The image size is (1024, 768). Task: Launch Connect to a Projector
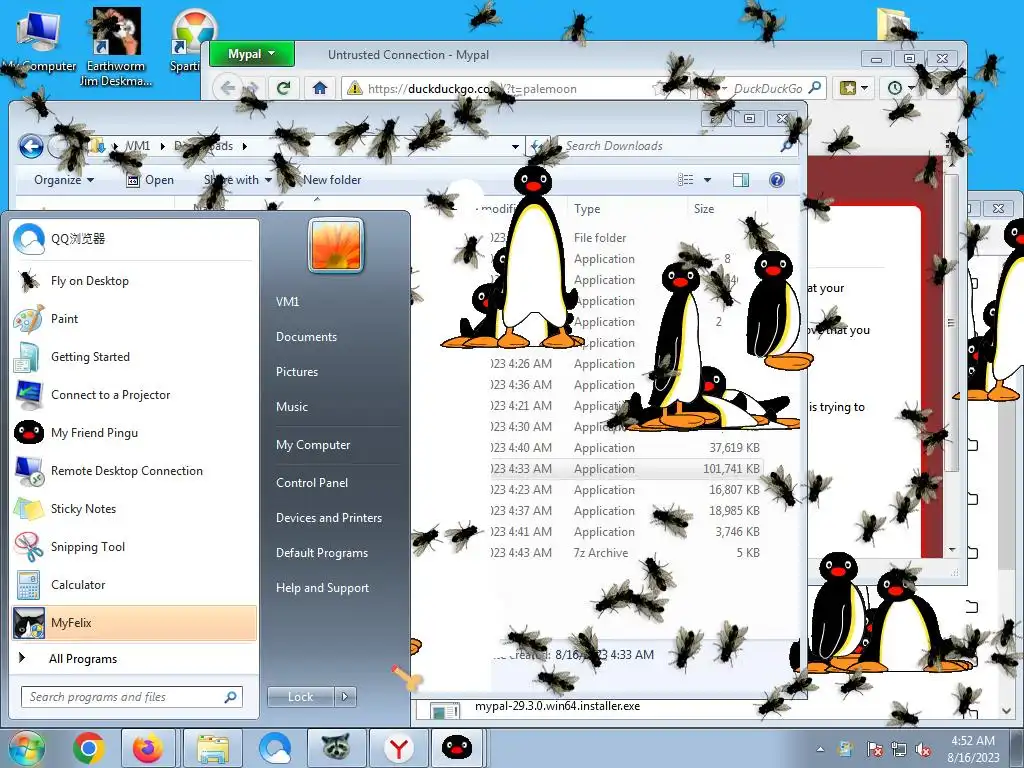134,394
